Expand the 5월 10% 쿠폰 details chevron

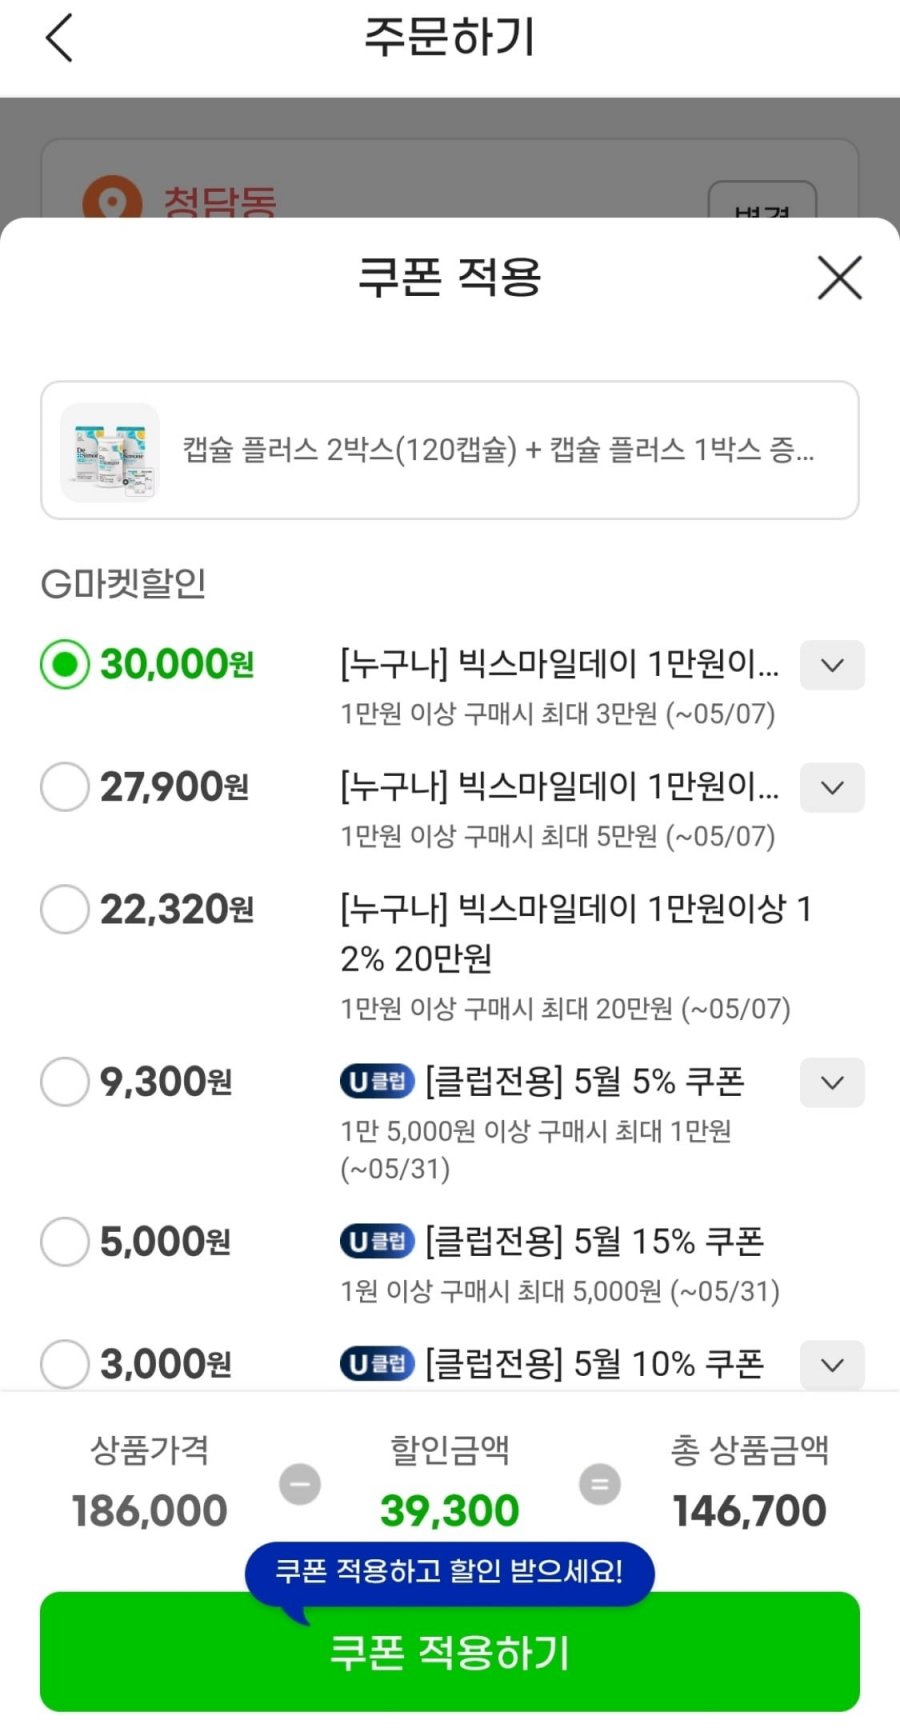tap(832, 1365)
